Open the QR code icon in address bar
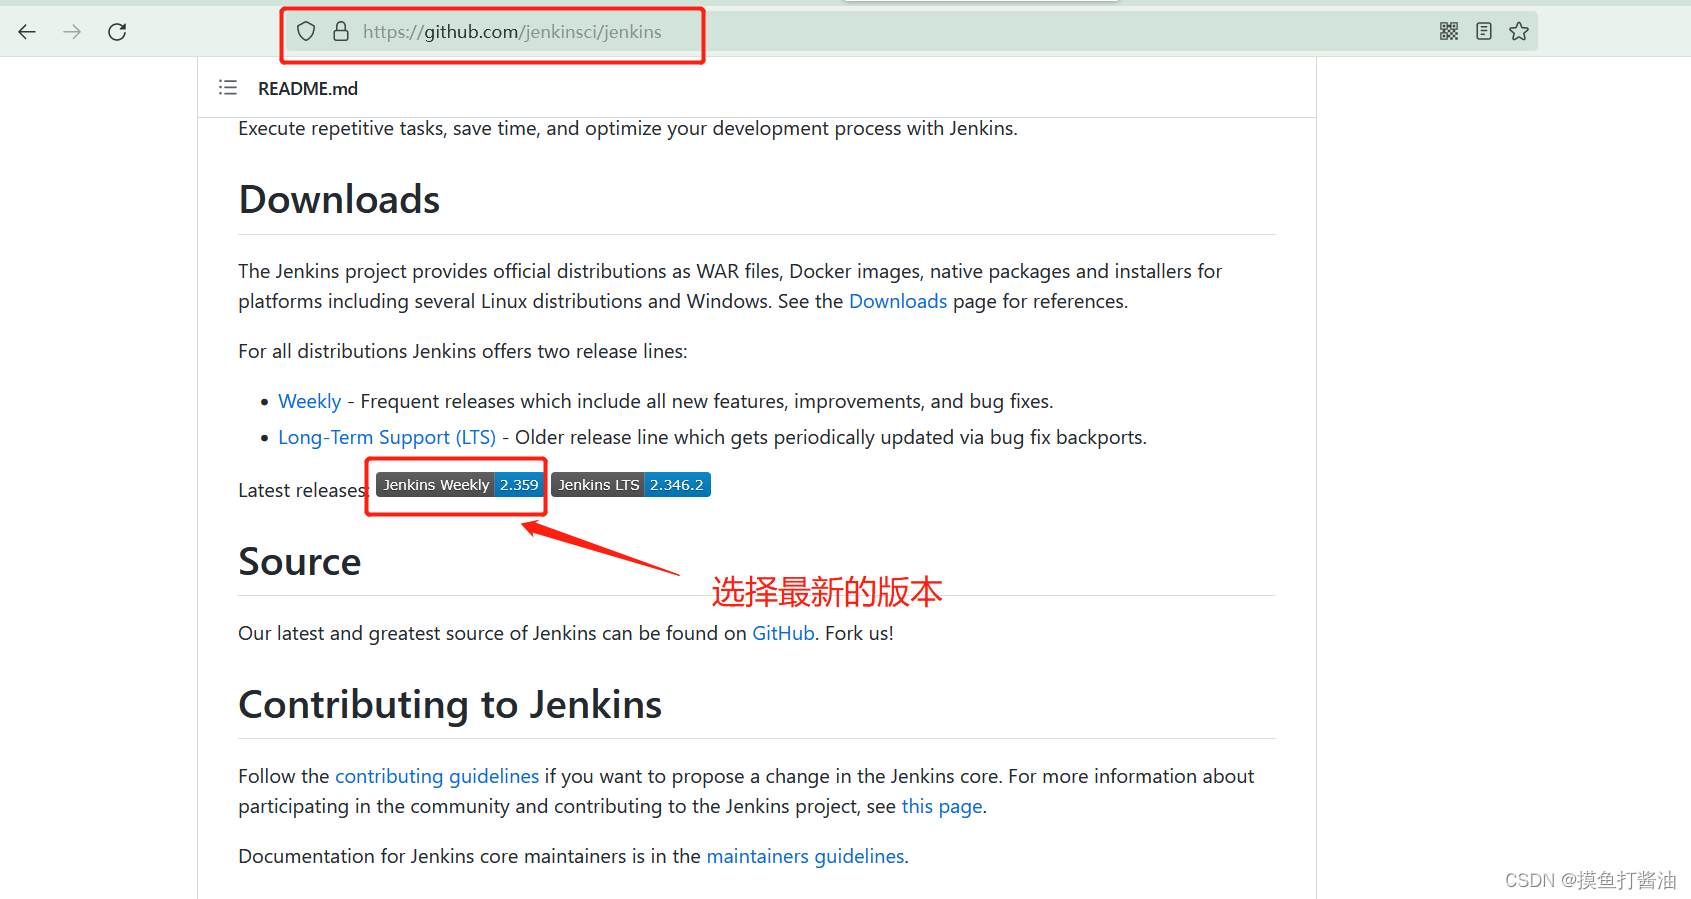 pyautogui.click(x=1449, y=31)
